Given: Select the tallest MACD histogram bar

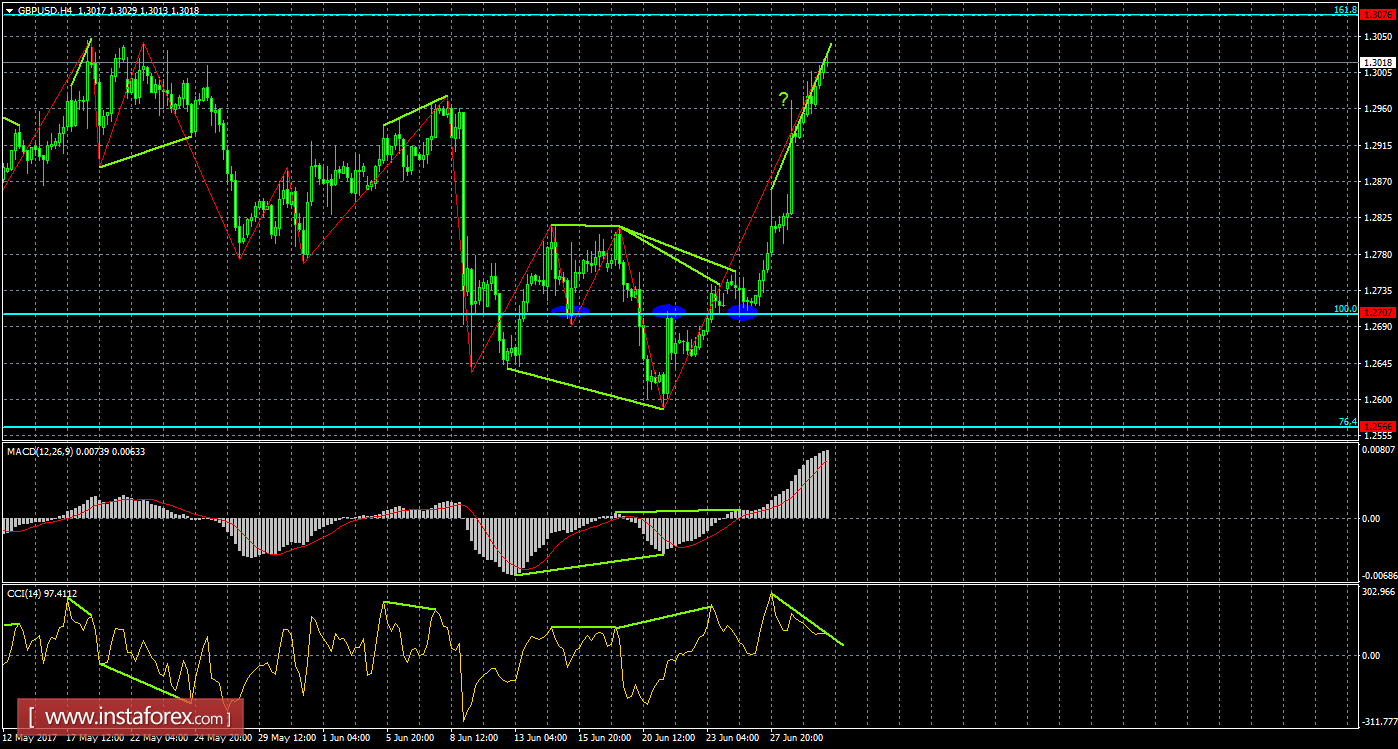Looking at the screenshot, I should [826, 480].
